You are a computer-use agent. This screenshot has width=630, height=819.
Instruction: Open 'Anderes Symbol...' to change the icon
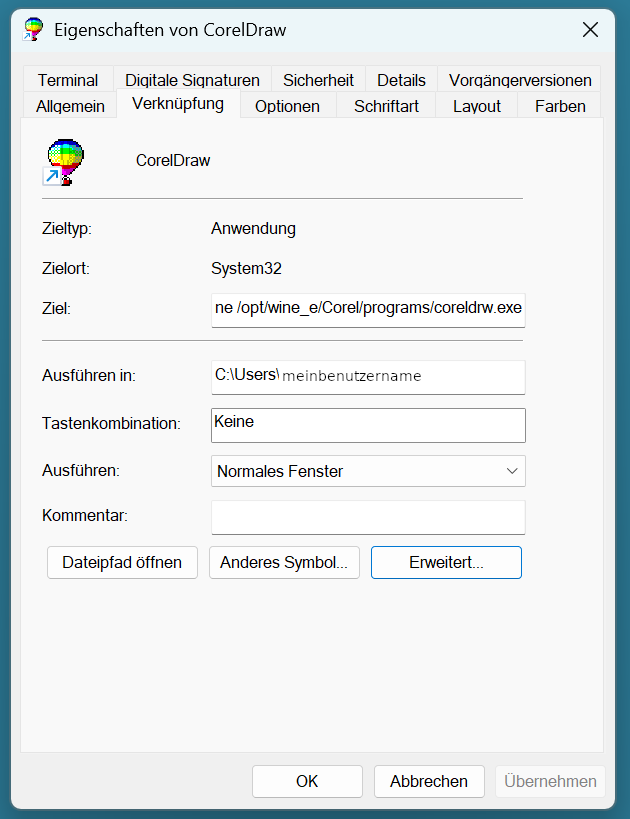pos(283,562)
